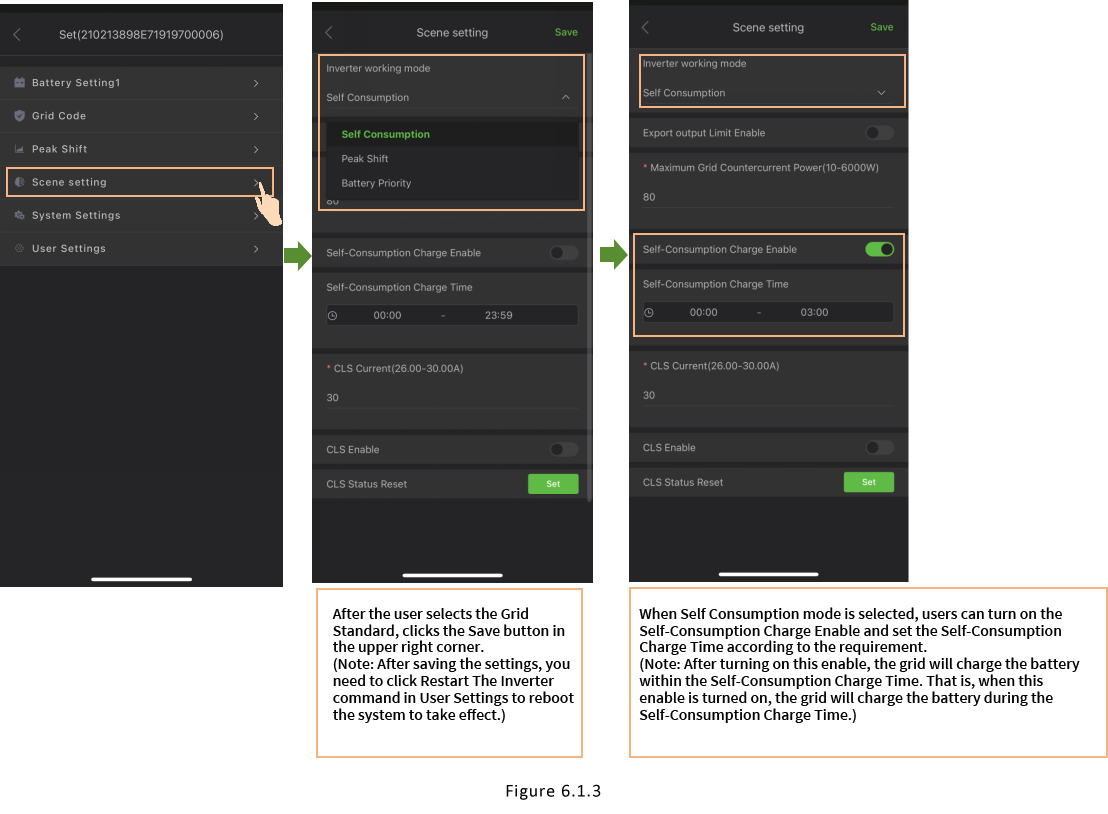Tap the Battery Setting1 battery icon

pos(19,83)
